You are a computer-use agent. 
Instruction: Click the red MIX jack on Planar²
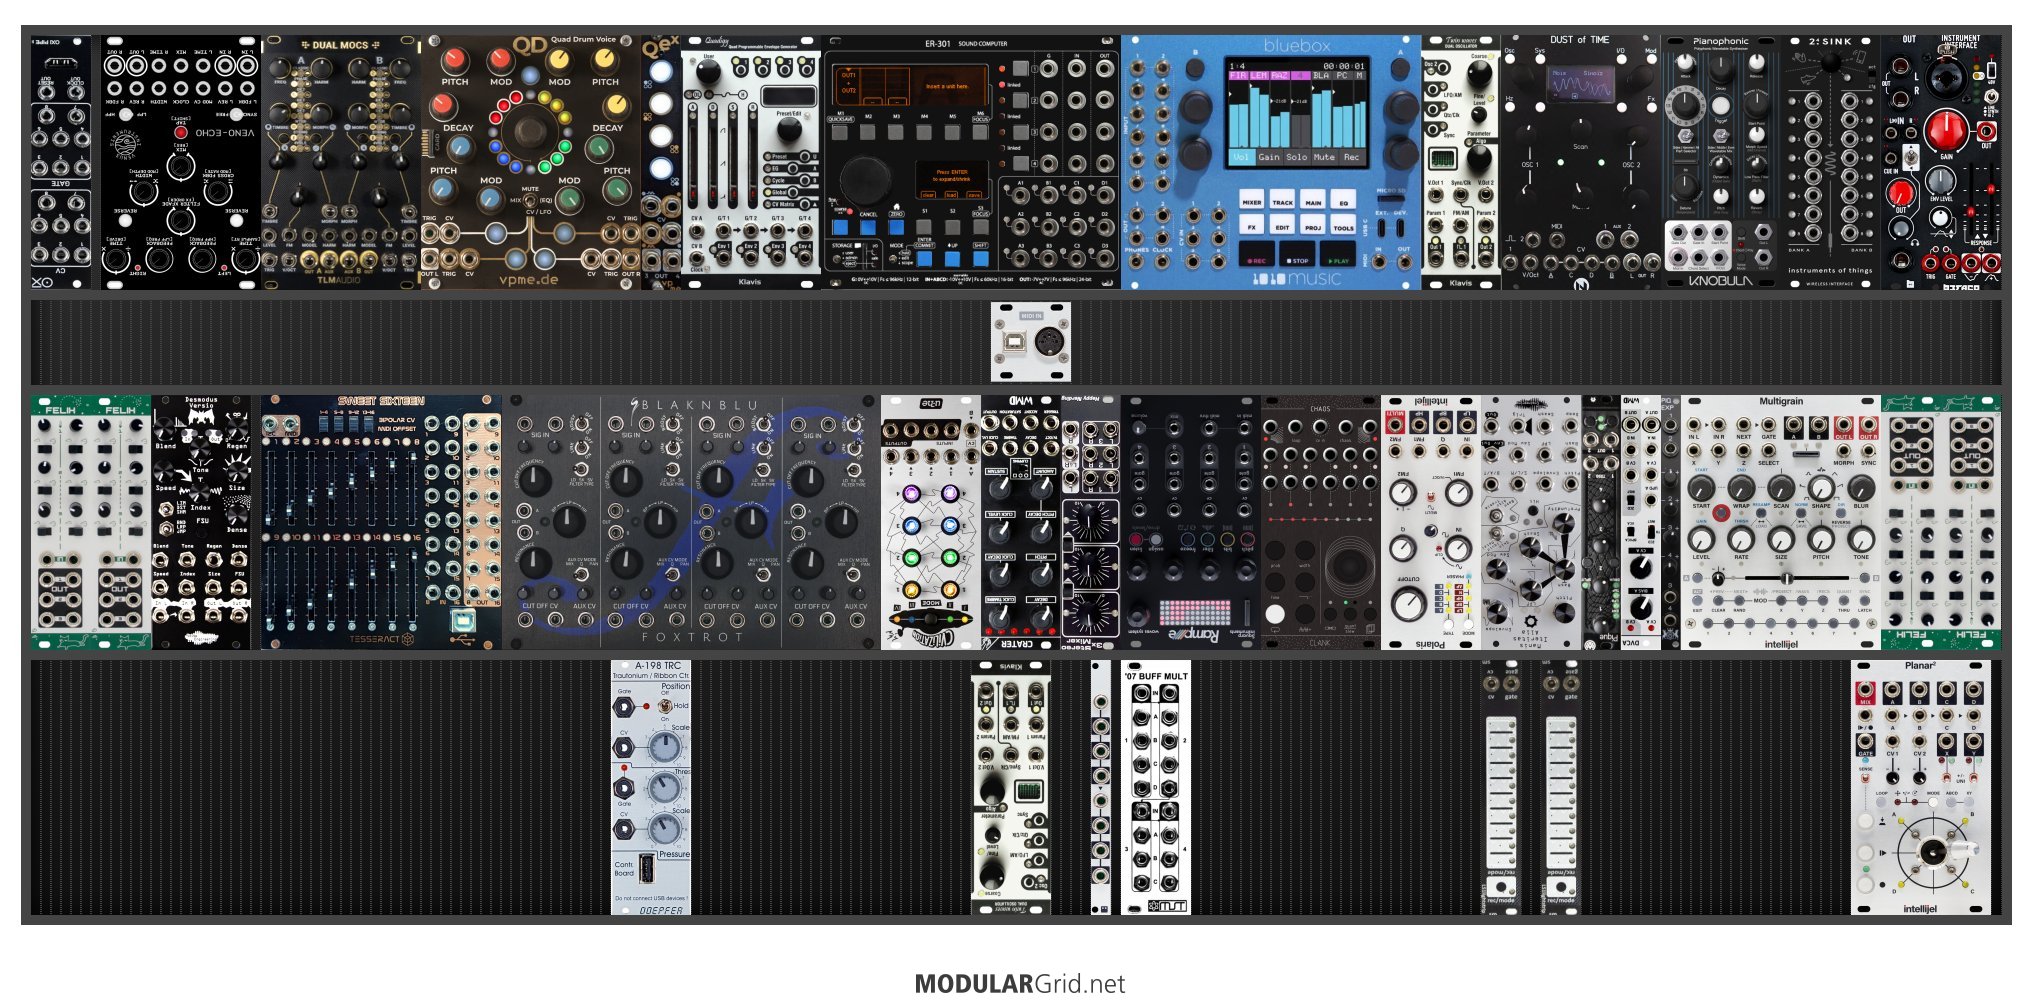pos(1865,692)
